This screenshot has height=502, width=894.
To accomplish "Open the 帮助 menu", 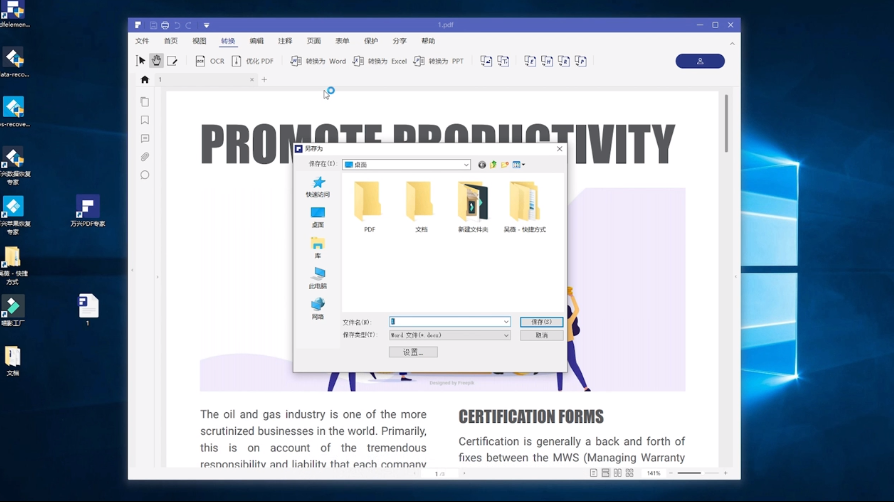I will tap(428, 41).
